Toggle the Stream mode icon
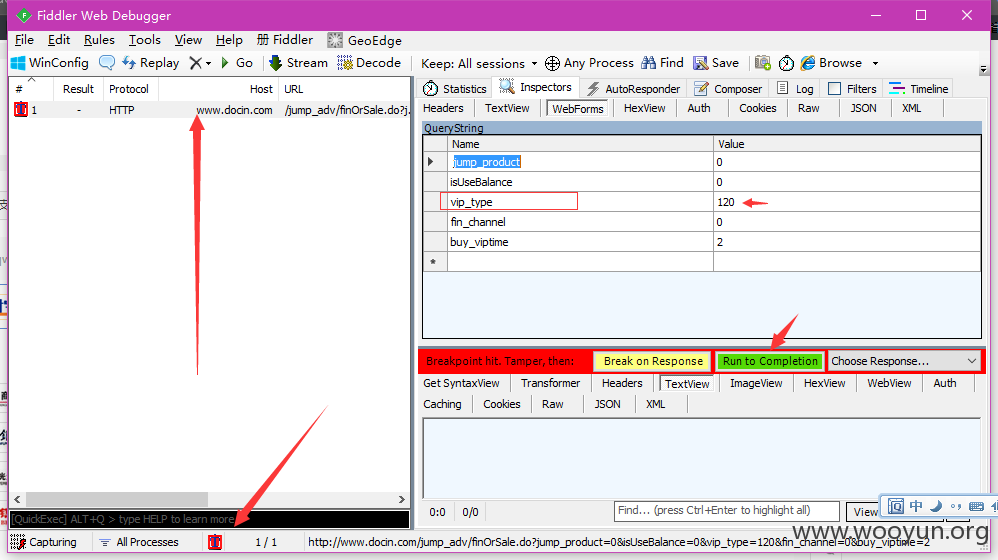 tap(276, 63)
